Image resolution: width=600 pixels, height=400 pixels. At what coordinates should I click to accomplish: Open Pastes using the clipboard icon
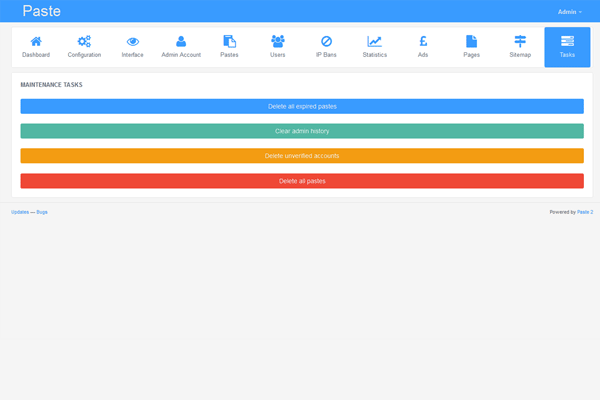point(229,42)
